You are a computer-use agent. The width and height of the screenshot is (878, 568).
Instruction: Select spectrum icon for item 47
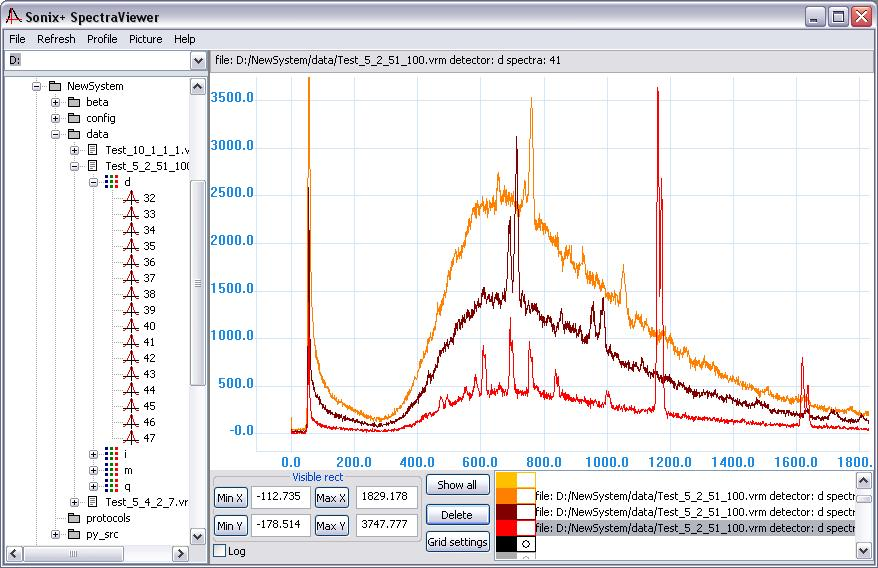(131, 437)
